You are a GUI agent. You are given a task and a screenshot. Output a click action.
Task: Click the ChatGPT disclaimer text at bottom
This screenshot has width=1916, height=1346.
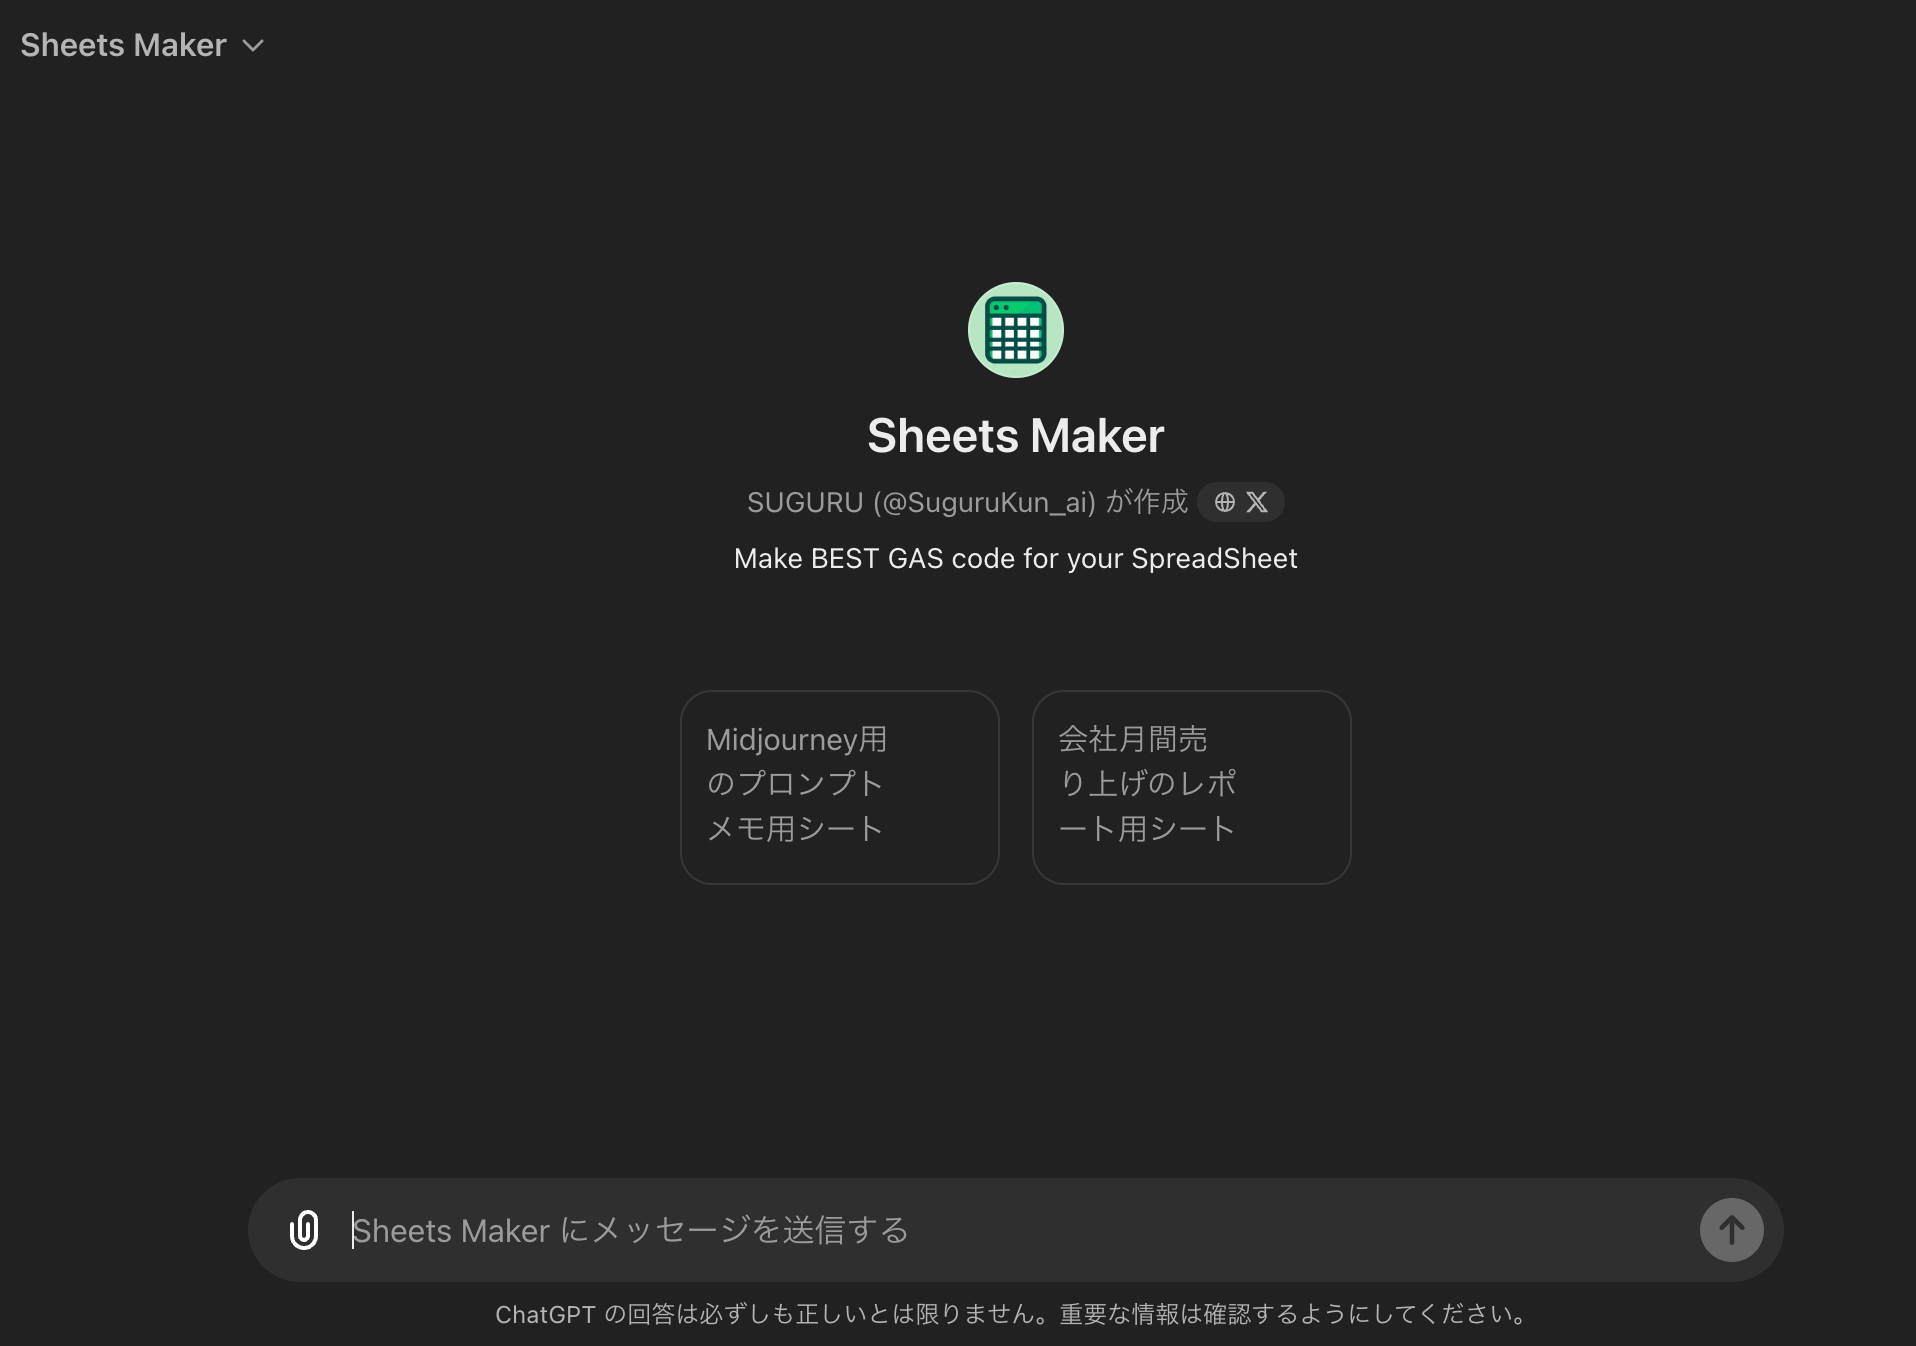point(1011,1315)
